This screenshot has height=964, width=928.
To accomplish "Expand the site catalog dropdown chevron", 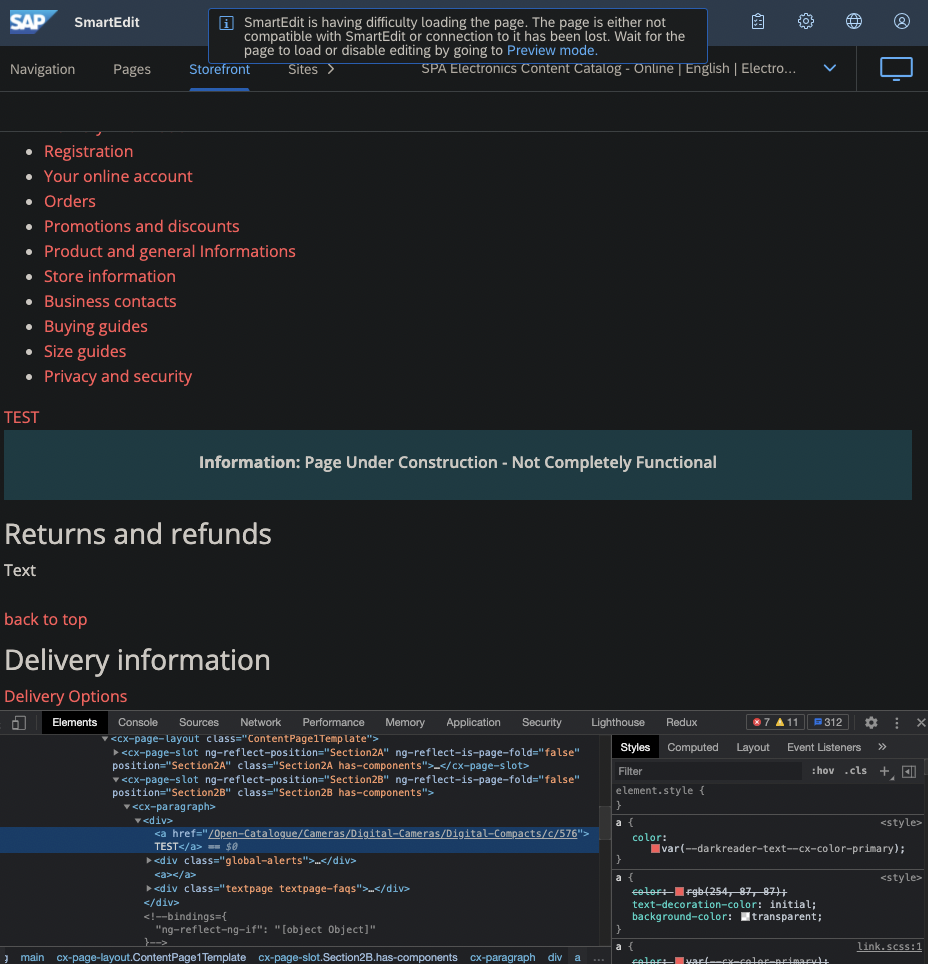I will (829, 68).
